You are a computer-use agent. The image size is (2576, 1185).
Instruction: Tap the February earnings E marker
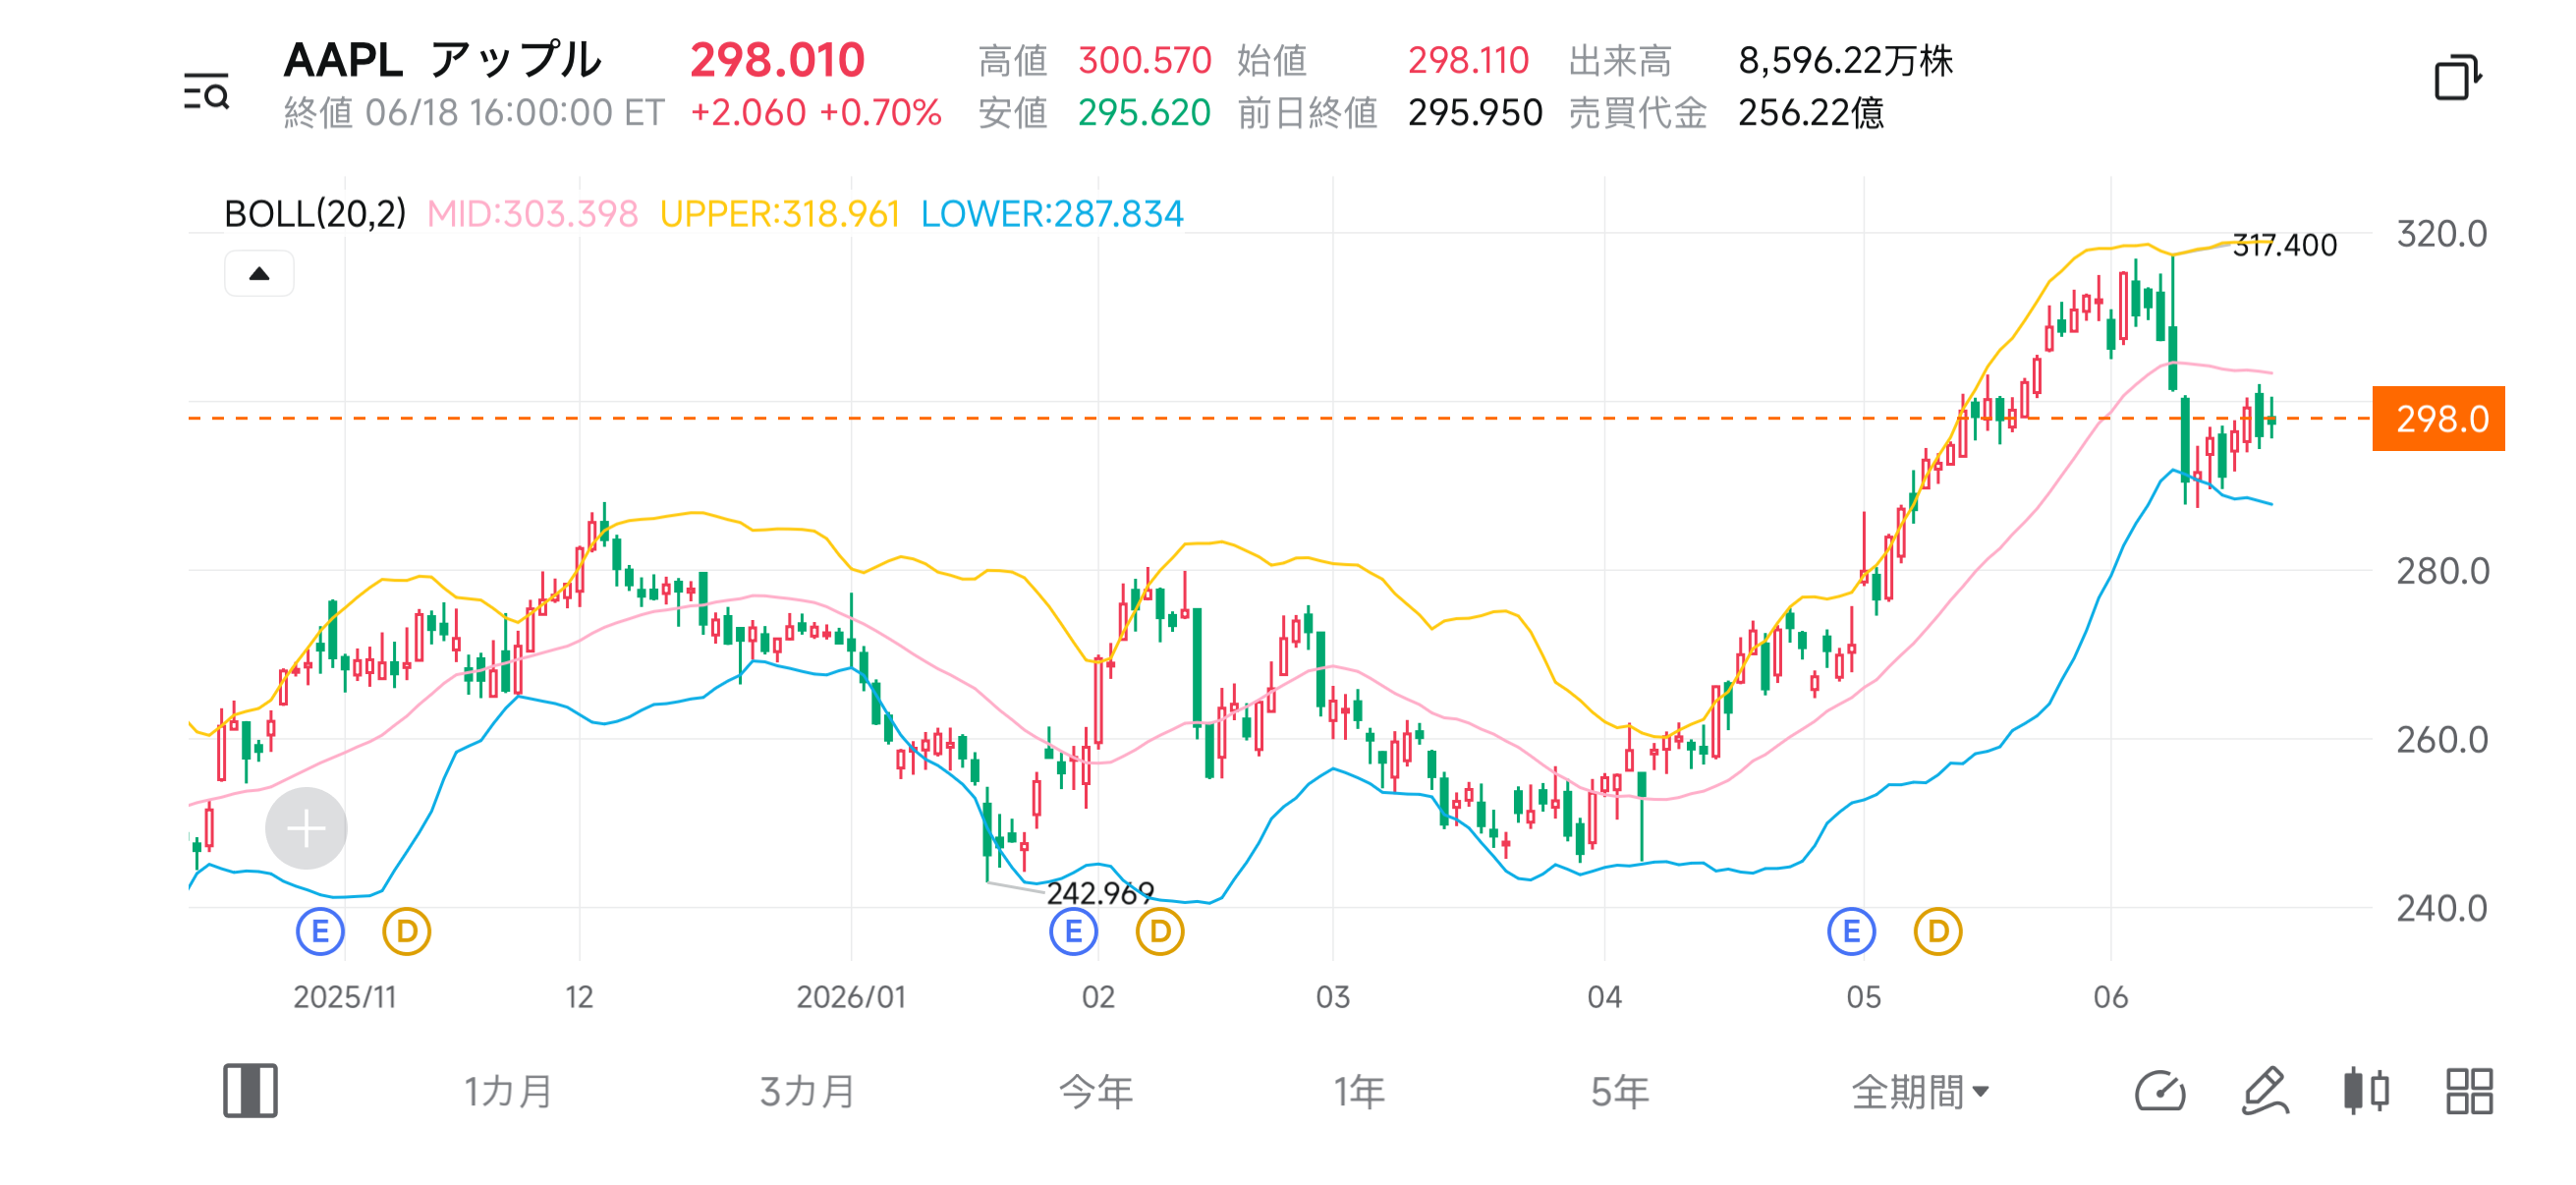[x=1074, y=932]
